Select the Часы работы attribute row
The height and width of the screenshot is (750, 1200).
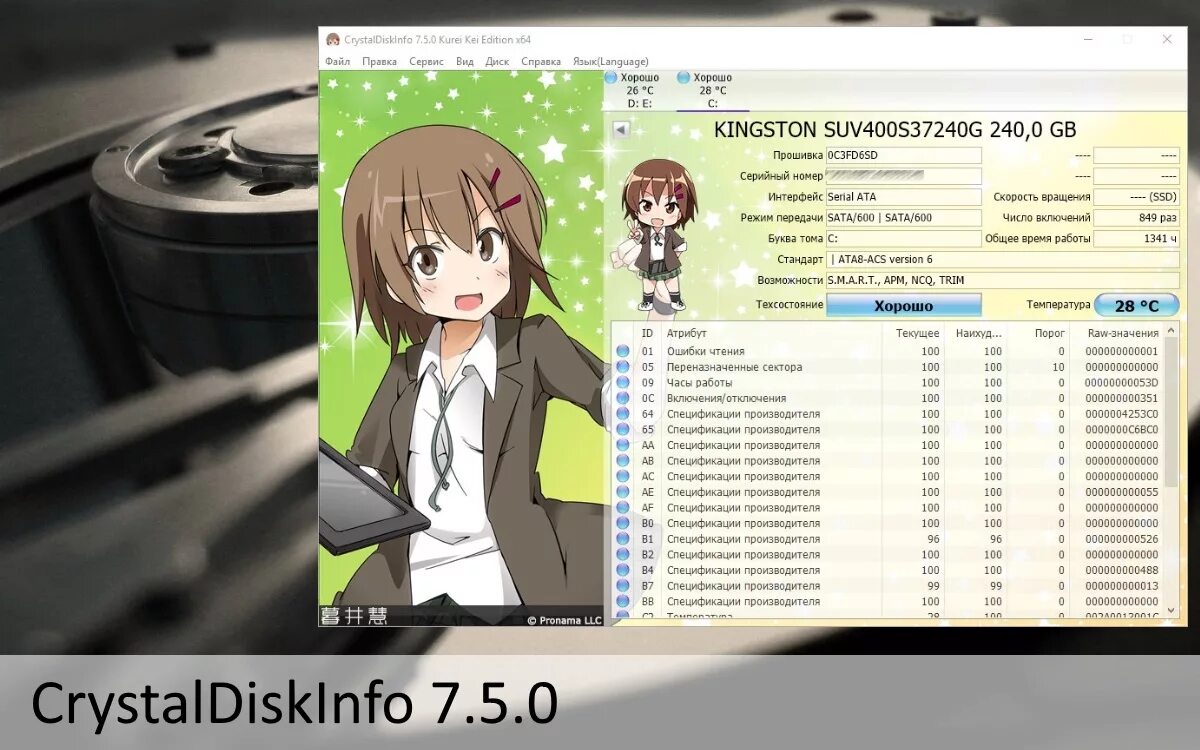pyautogui.click(x=888, y=382)
